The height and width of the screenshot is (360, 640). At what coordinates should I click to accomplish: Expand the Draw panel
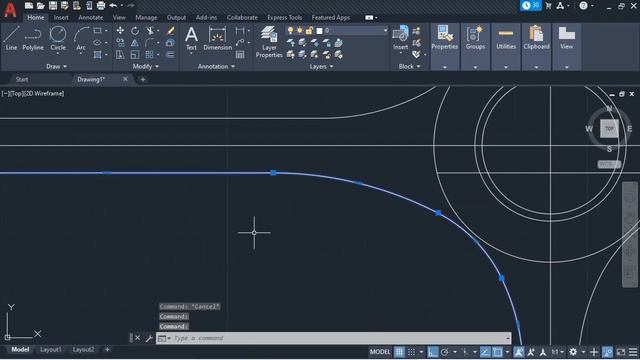[x=56, y=66]
